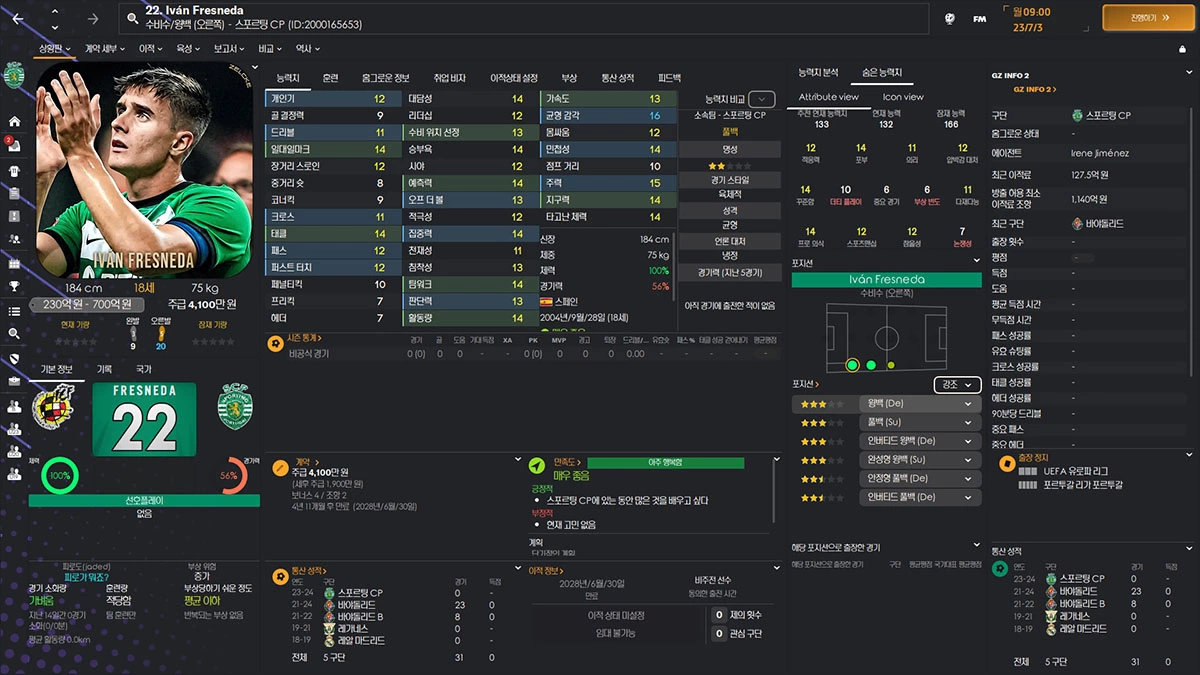Screen dimensions: 1200x675
Task: Open the tactics clipboard icon in sidebar
Action: point(14,193)
